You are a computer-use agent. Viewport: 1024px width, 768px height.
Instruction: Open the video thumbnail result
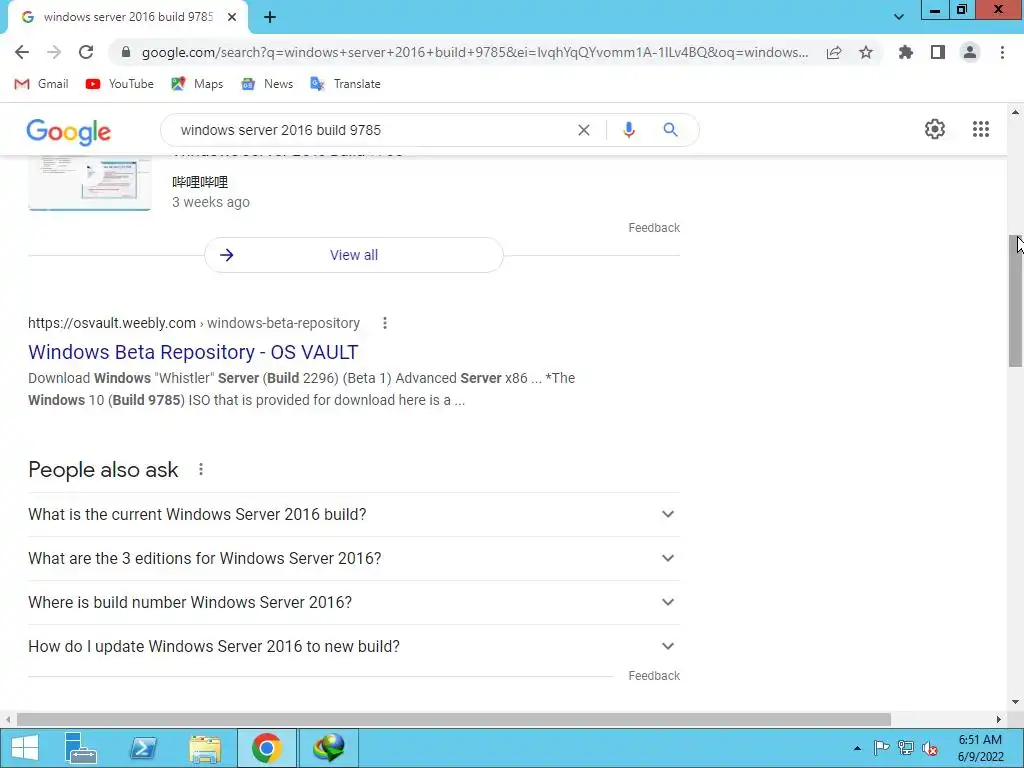tap(89, 183)
